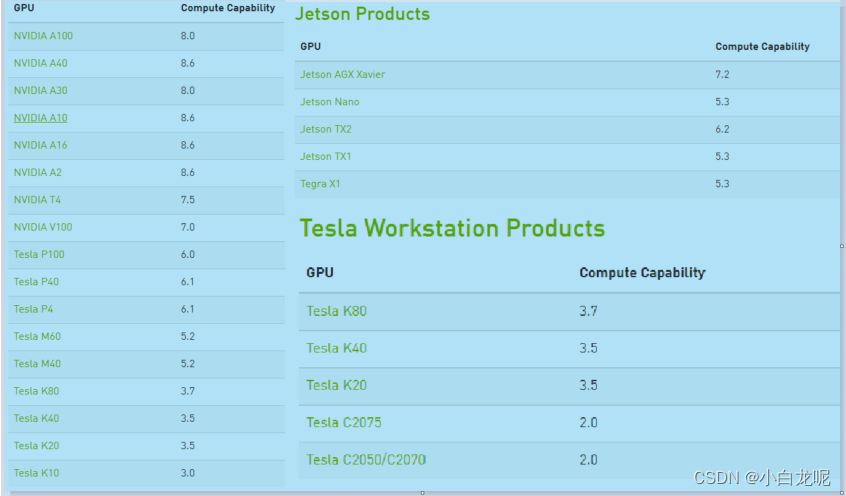Image resolution: width=846 pixels, height=496 pixels.
Task: Open the Jetson TX1 link
Action: tap(326, 157)
